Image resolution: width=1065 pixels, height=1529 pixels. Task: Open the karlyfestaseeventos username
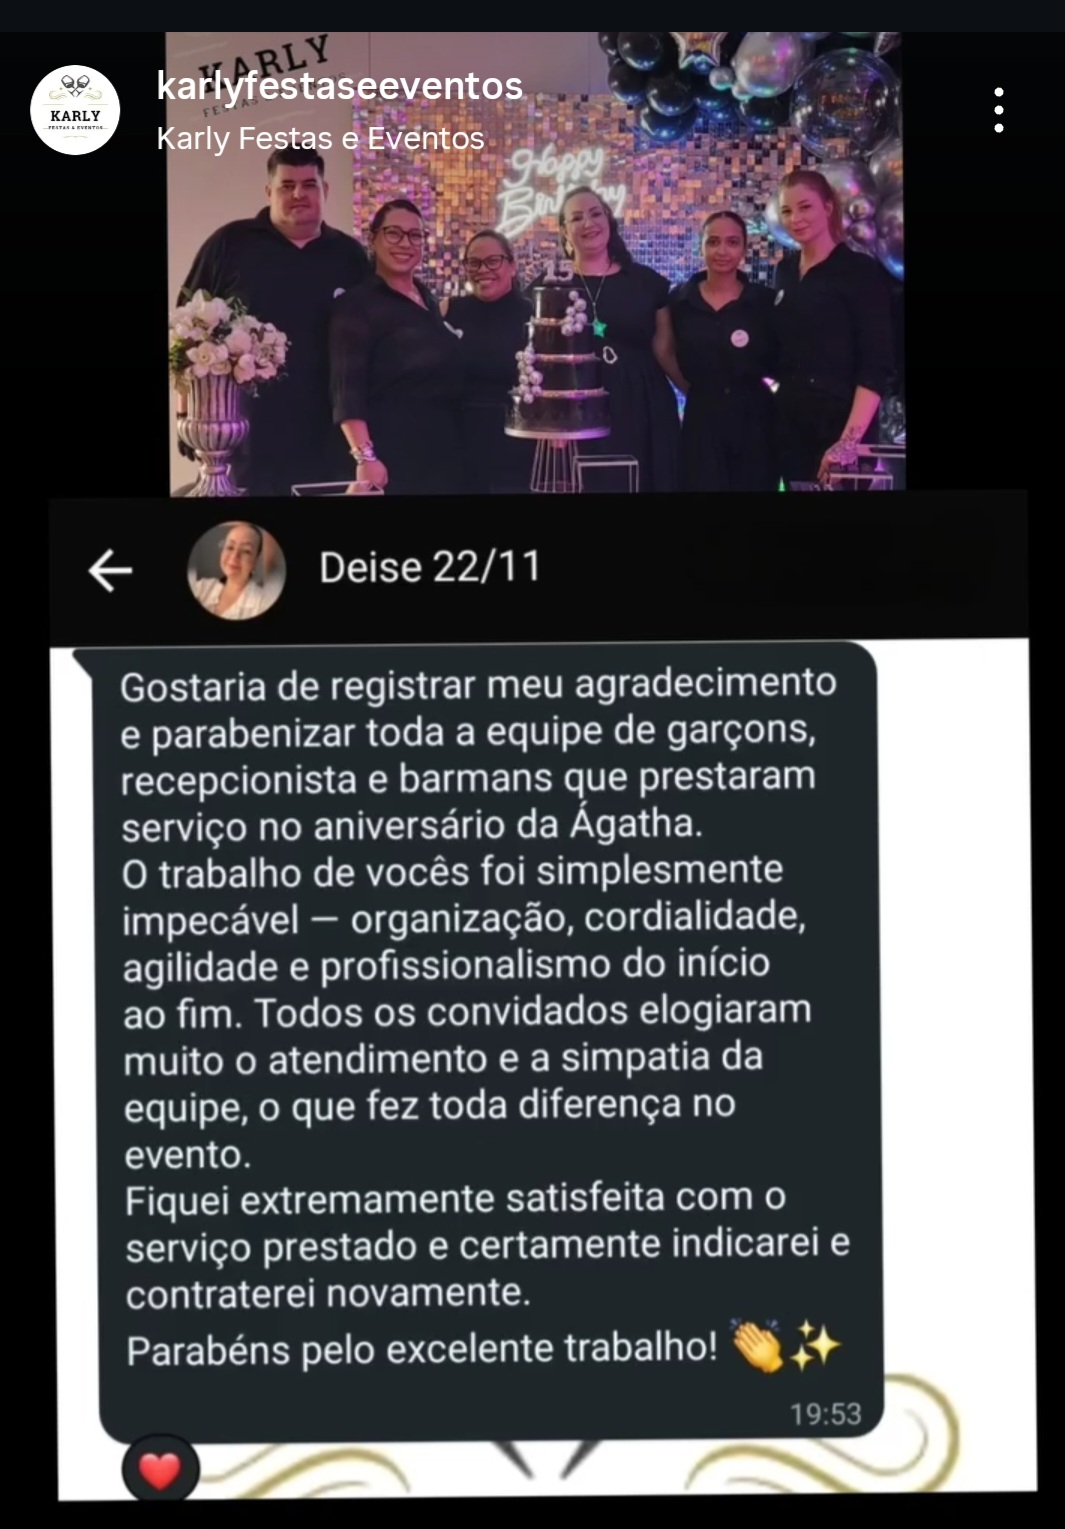point(340,86)
